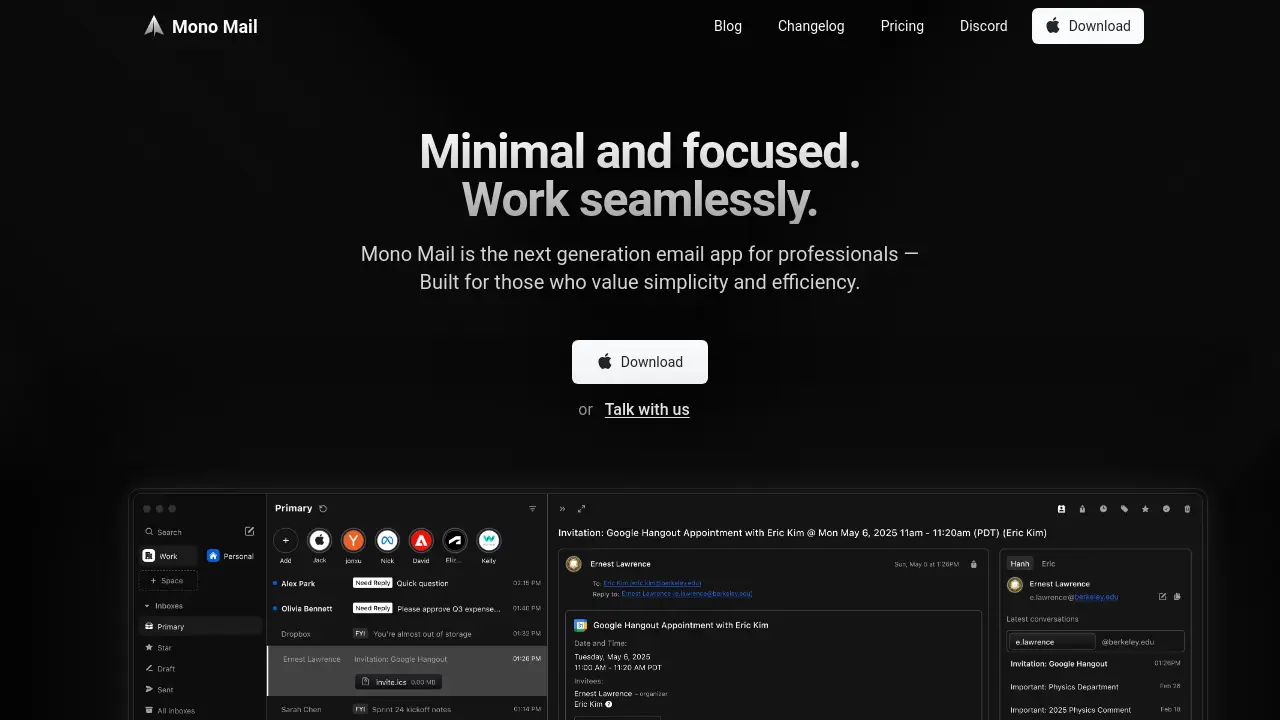The height and width of the screenshot is (720, 1280).
Task: Click the hero Download button below the tagline
Action: (640, 362)
